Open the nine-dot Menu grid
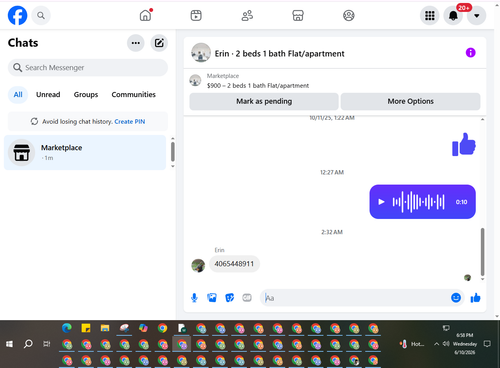The image size is (500, 368). tap(430, 15)
